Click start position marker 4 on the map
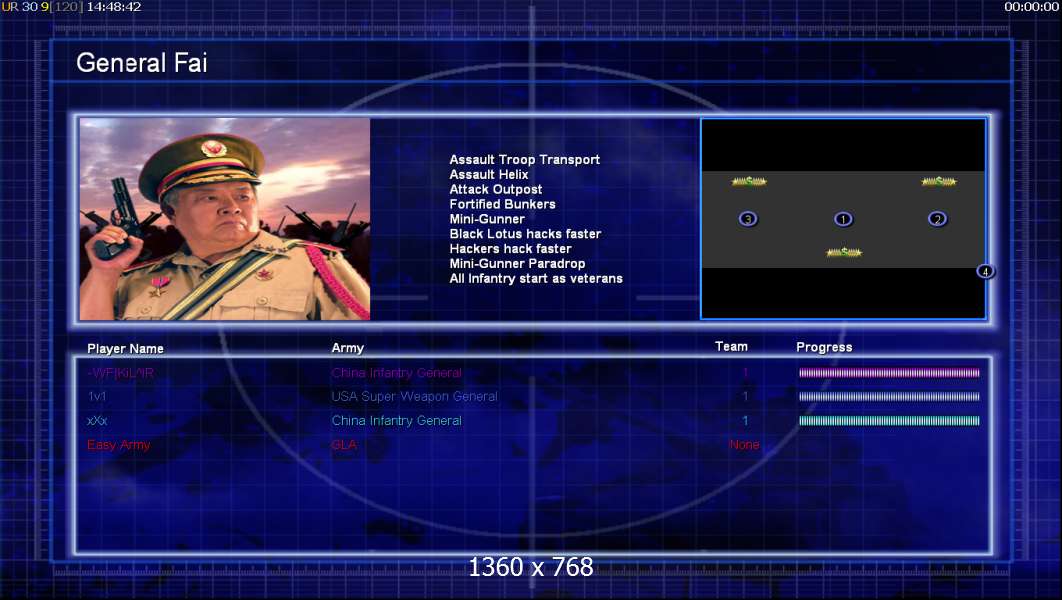This screenshot has height=600, width=1062. click(x=985, y=272)
